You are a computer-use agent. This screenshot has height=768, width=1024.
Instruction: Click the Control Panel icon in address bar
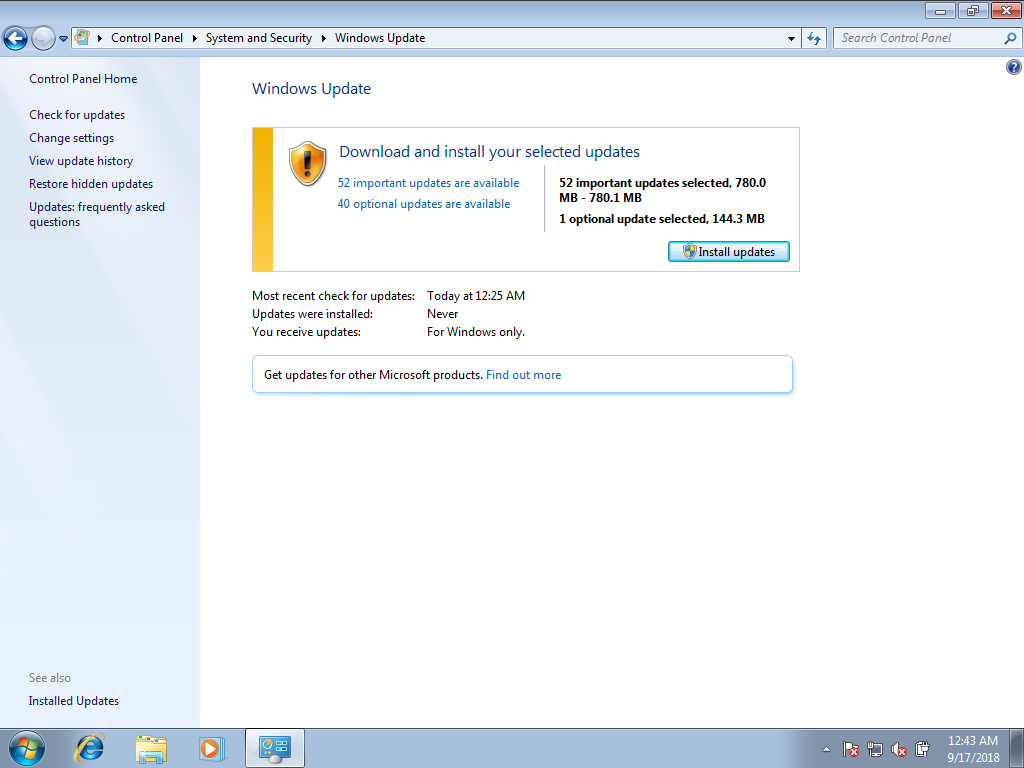[x=82, y=37]
